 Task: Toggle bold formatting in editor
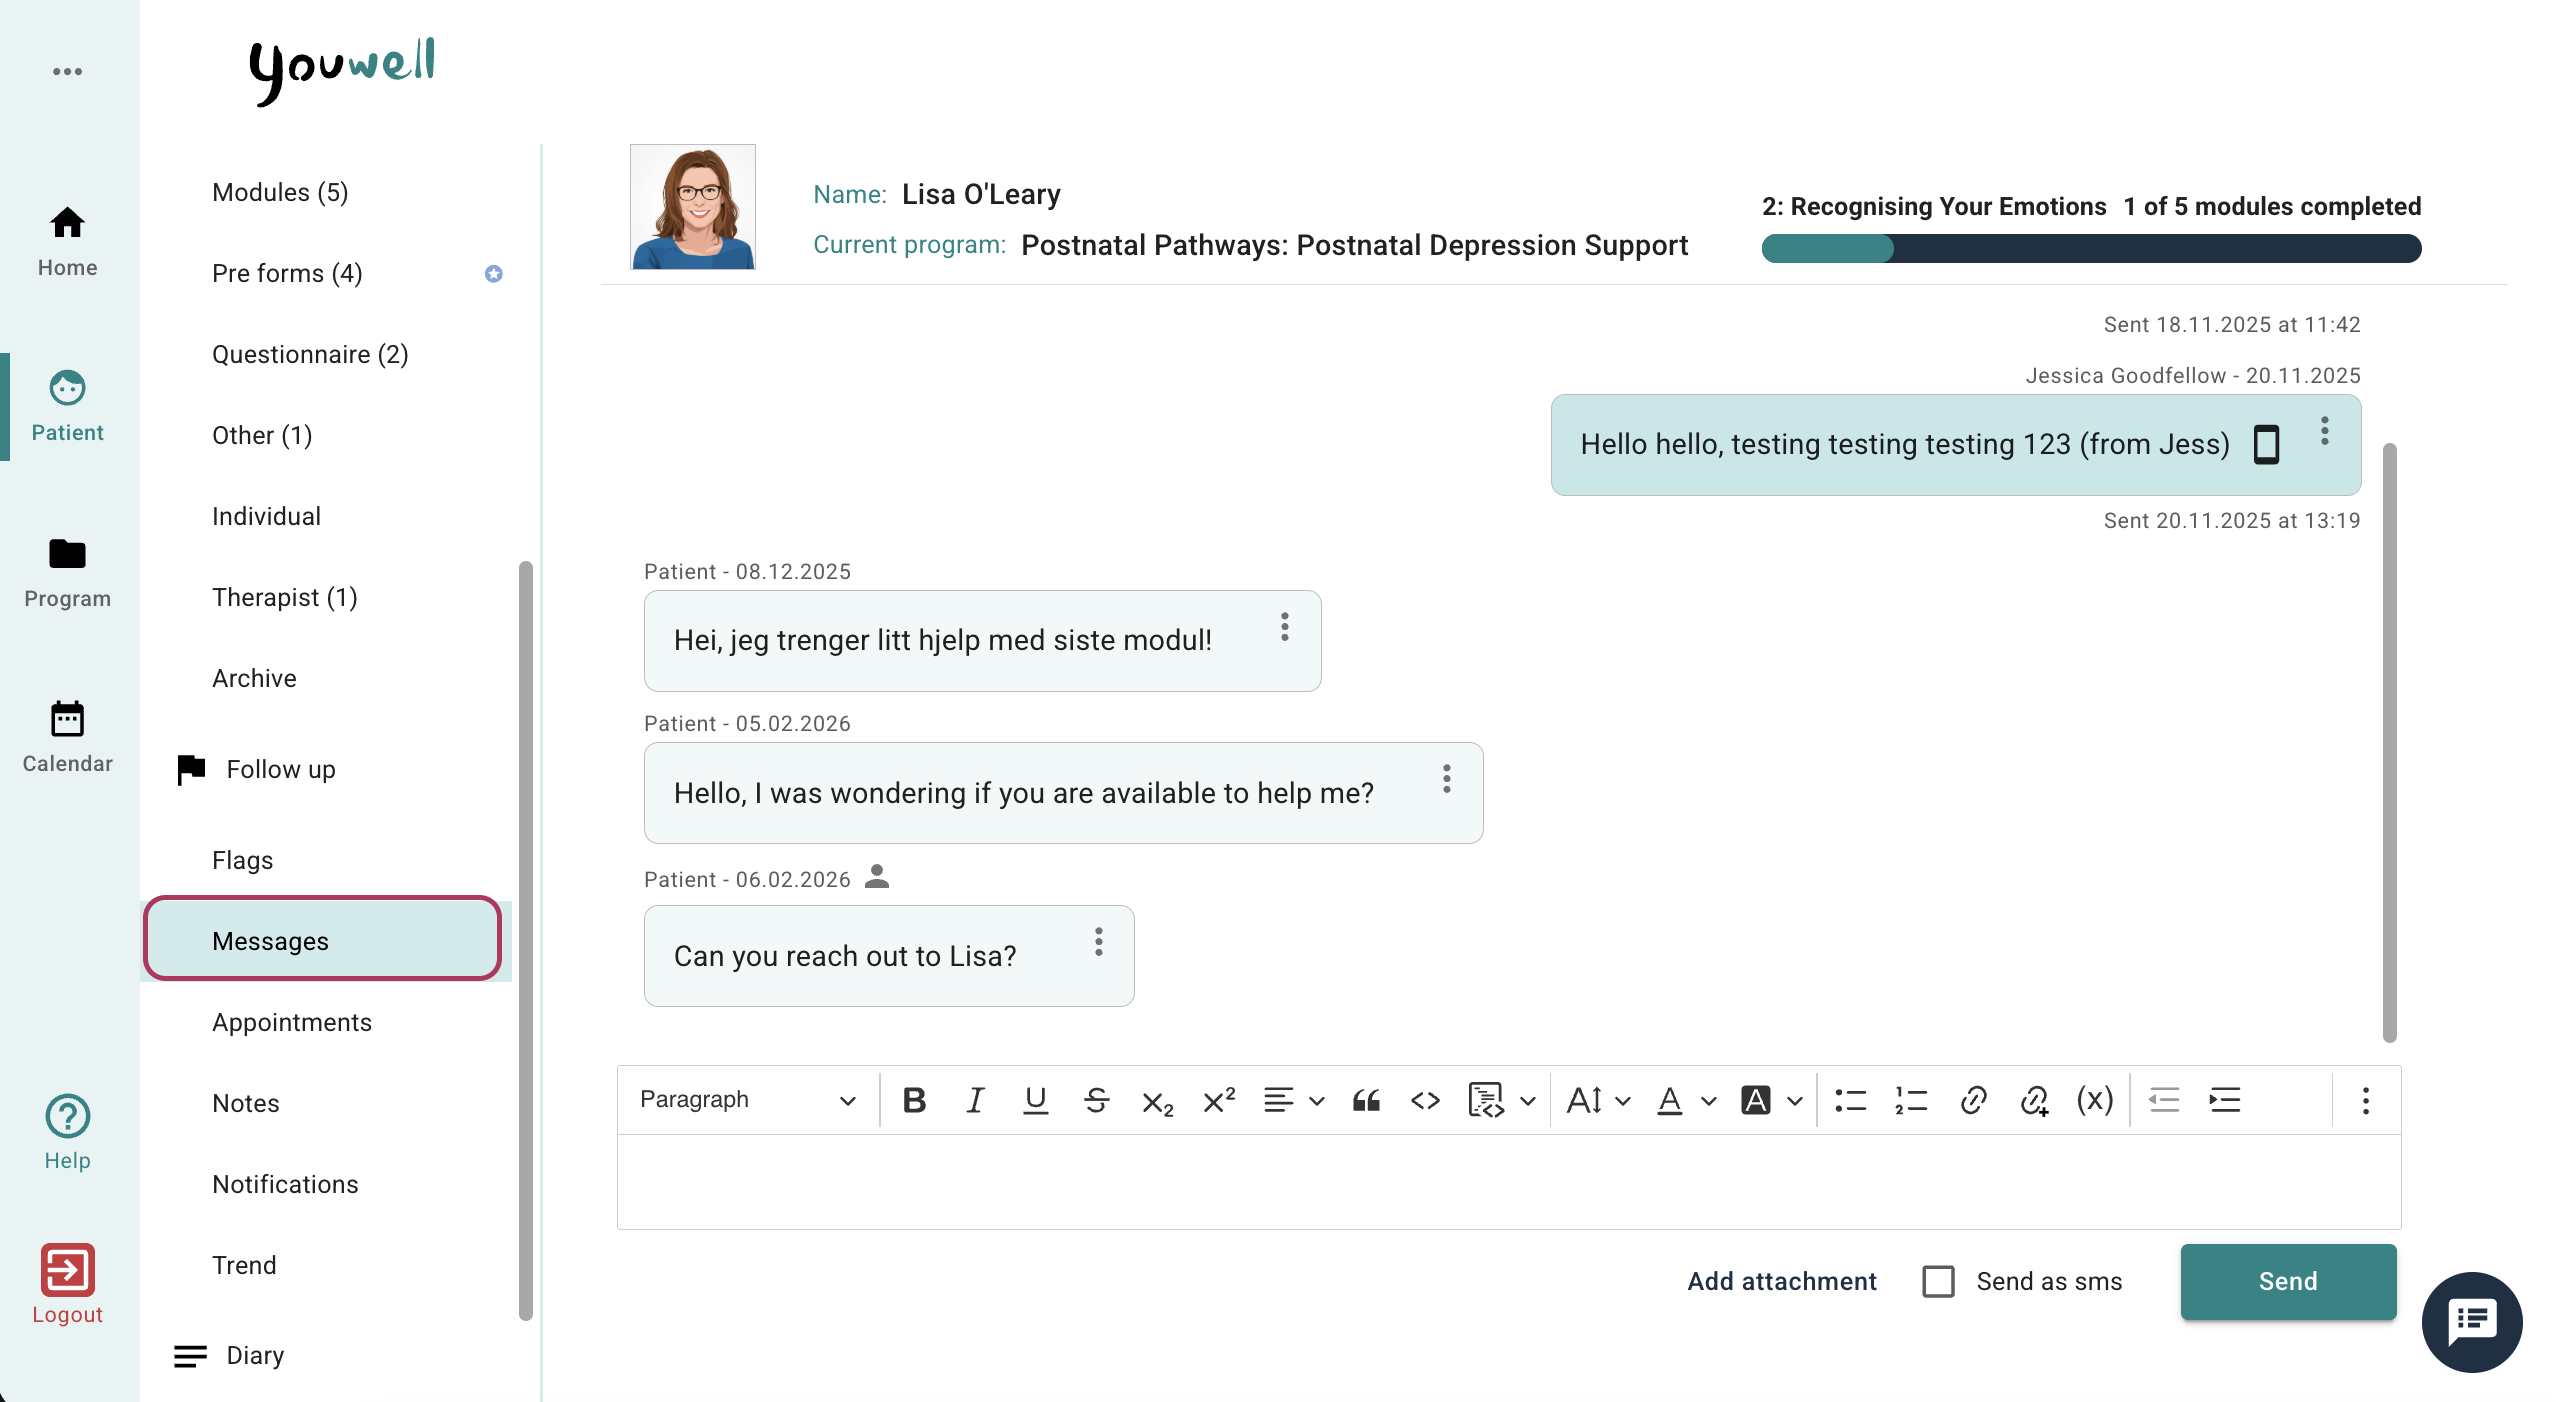(x=914, y=1100)
